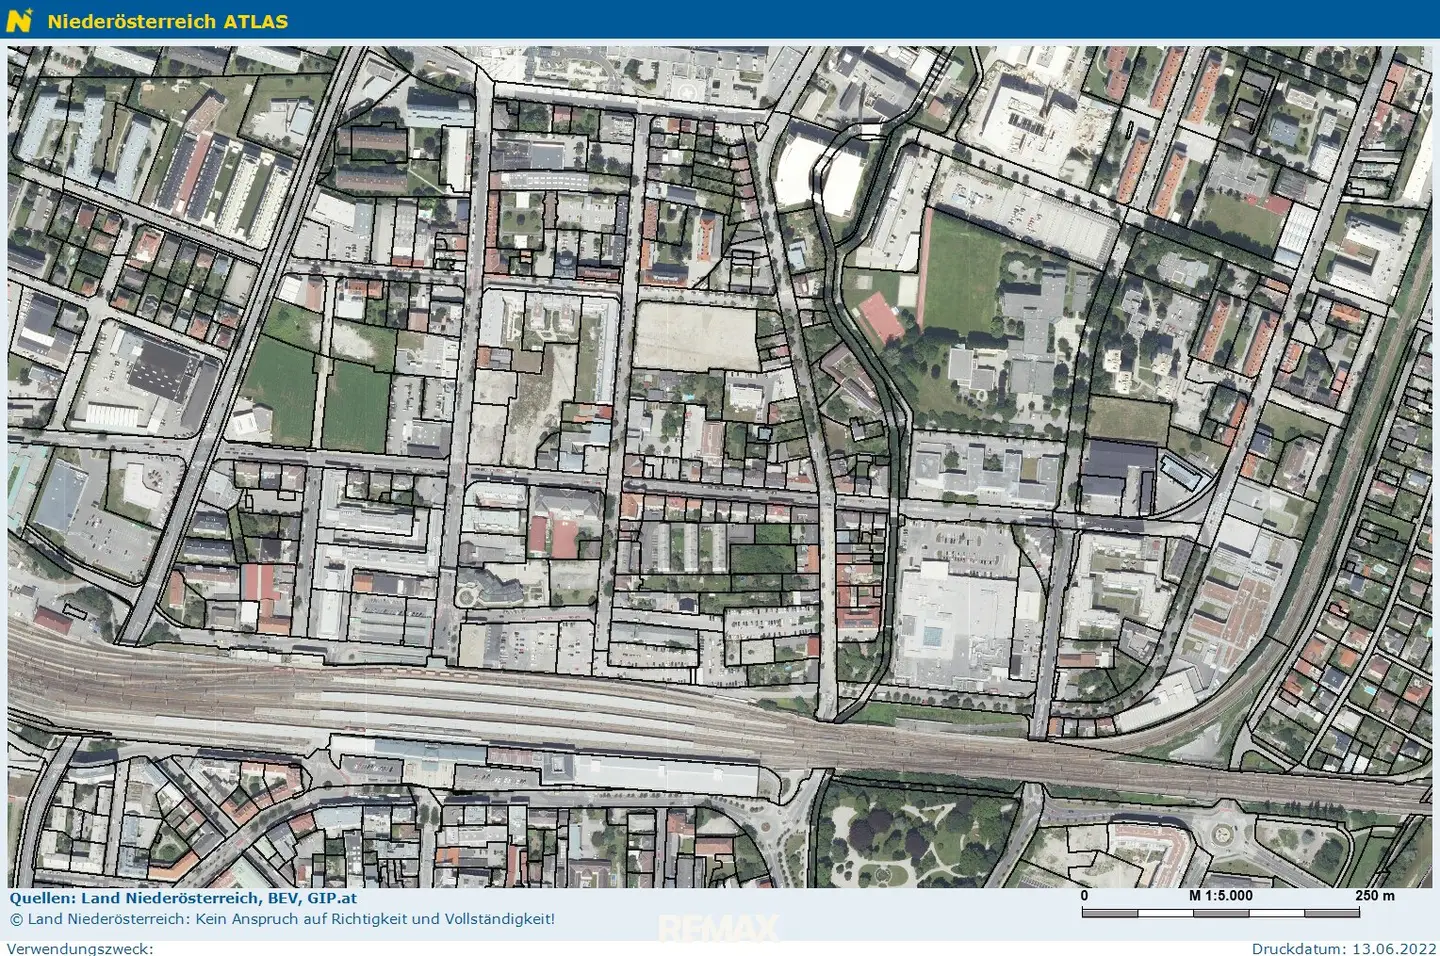
Task: Click the Druckdatum 13.06.2022 text
Action: click(1343, 948)
